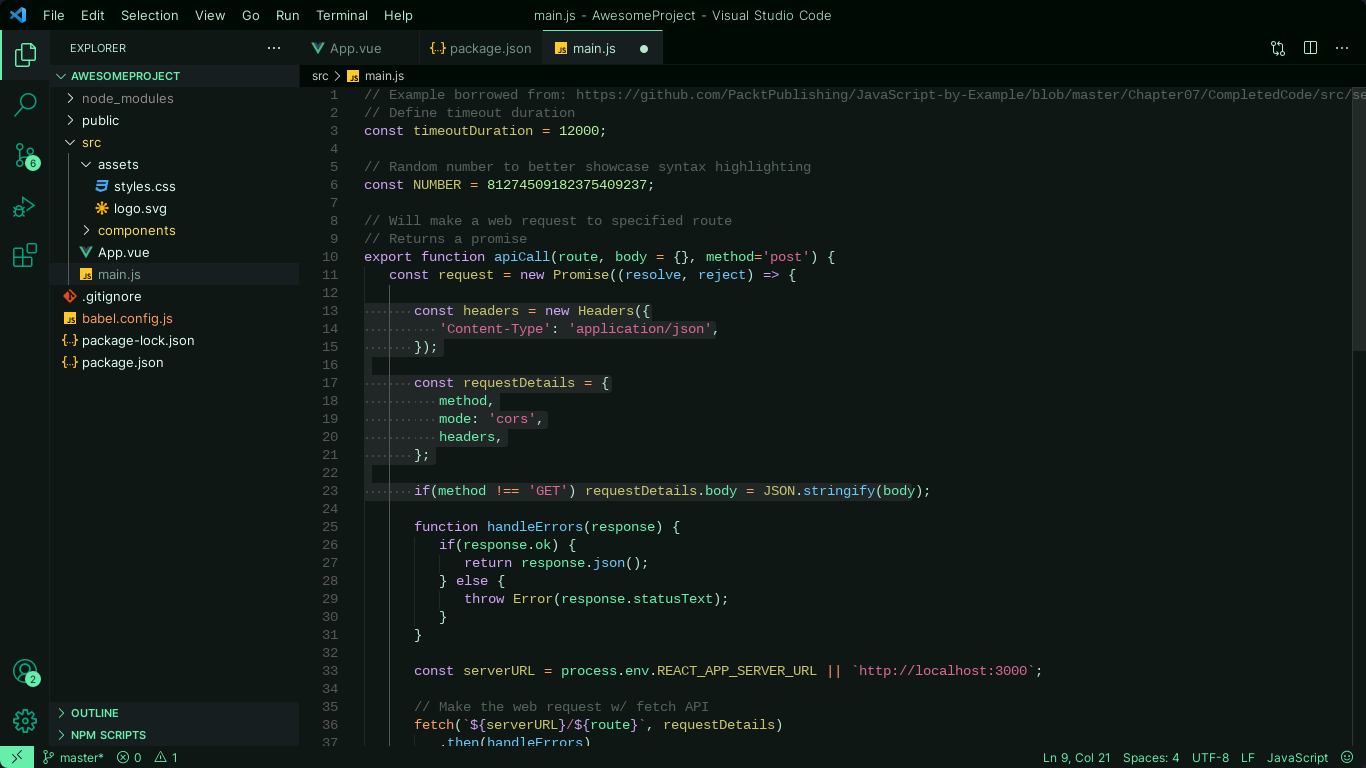This screenshot has width=1366, height=768.
Task: Open the Search view in activity bar
Action: point(25,104)
